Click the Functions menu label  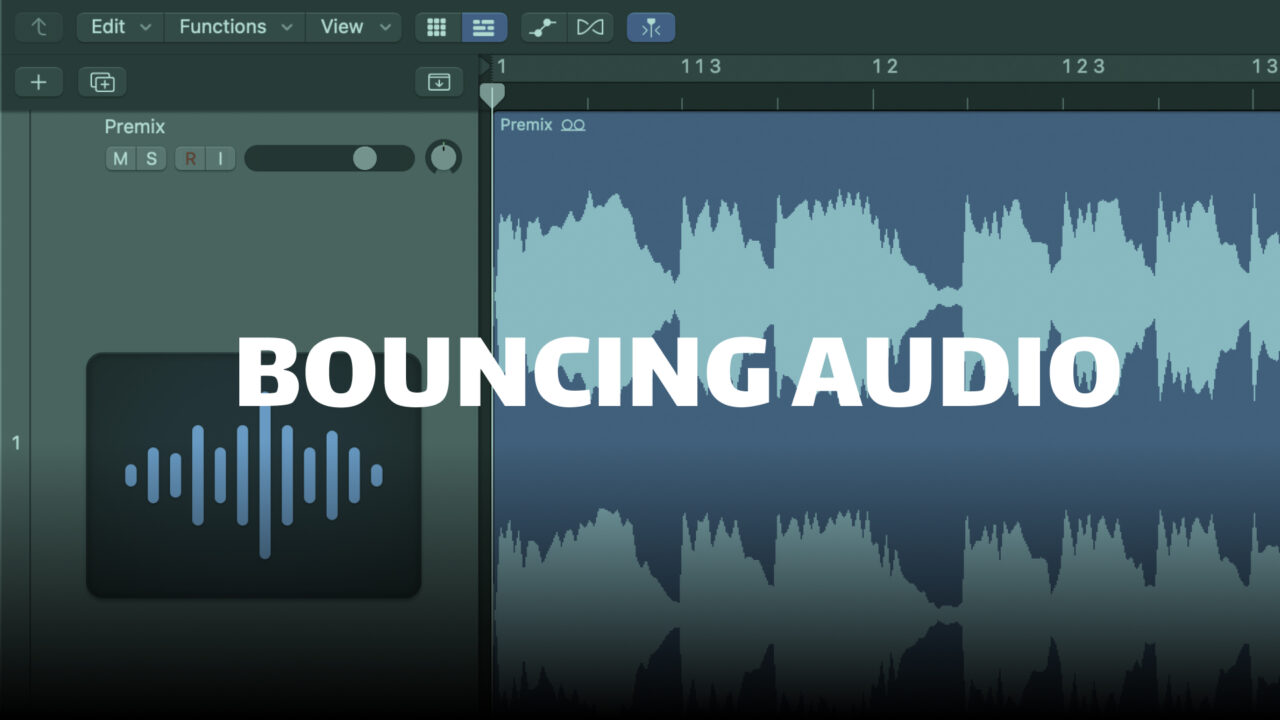[222, 27]
